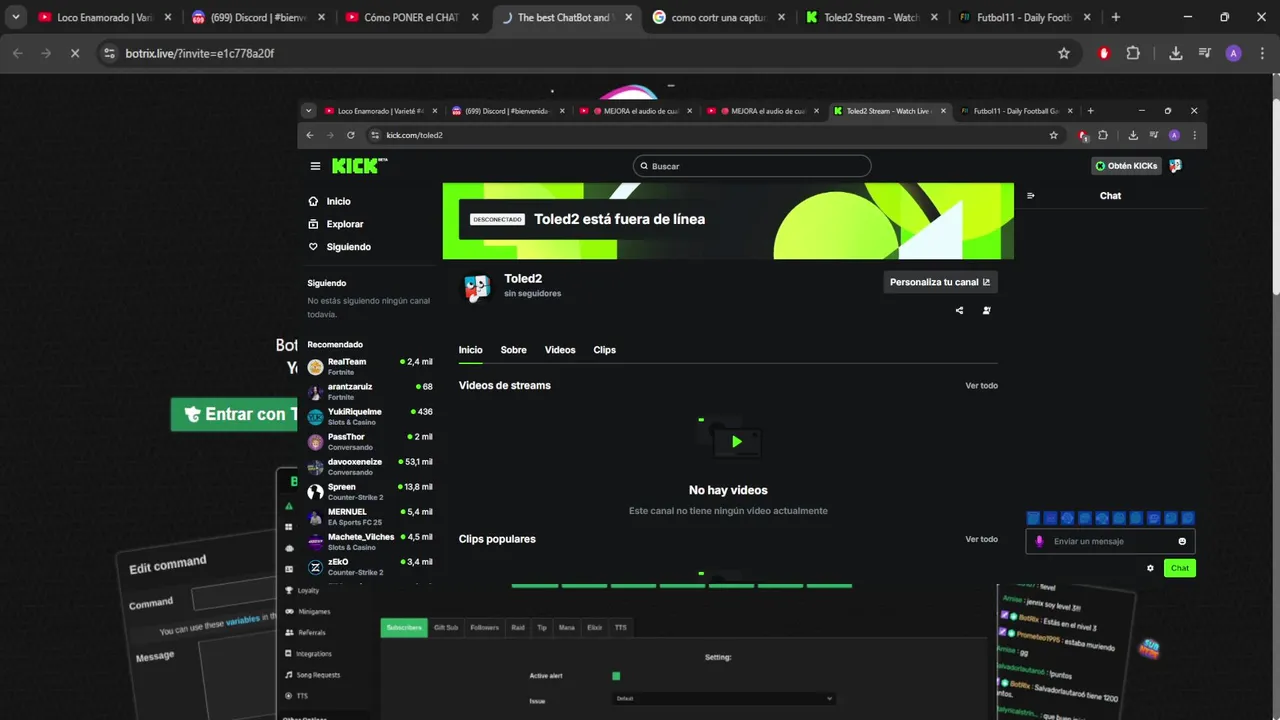
Task: Switch to outer Toled2 Stream tab
Action: pyautogui.click(x=871, y=17)
